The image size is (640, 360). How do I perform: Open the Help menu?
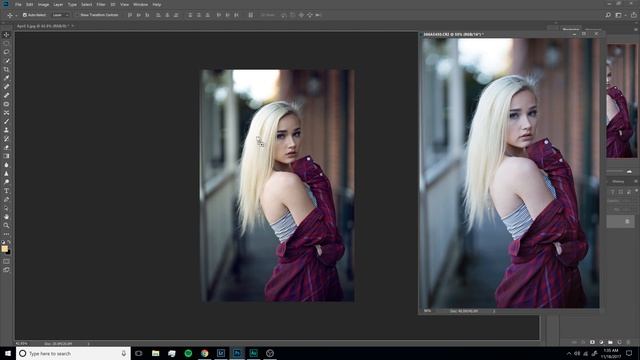point(157,4)
